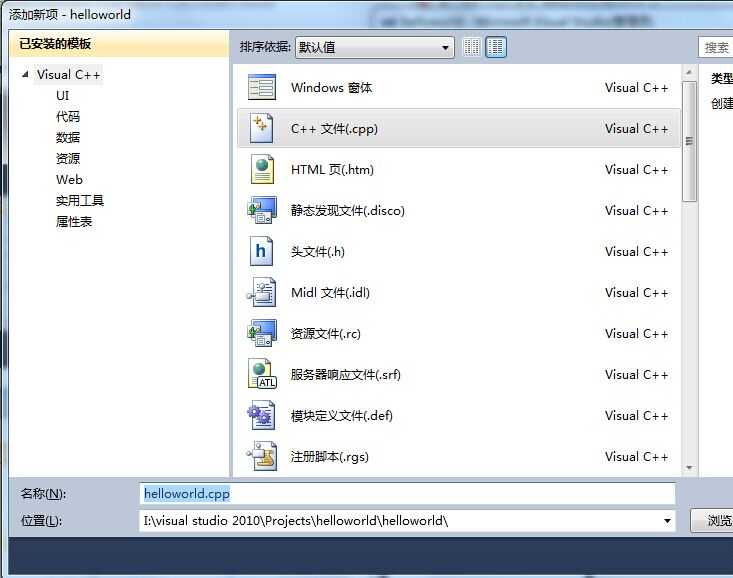The width and height of the screenshot is (733, 578).
Task: Select Visual C++ in templates tree
Action: pyautogui.click(x=68, y=74)
